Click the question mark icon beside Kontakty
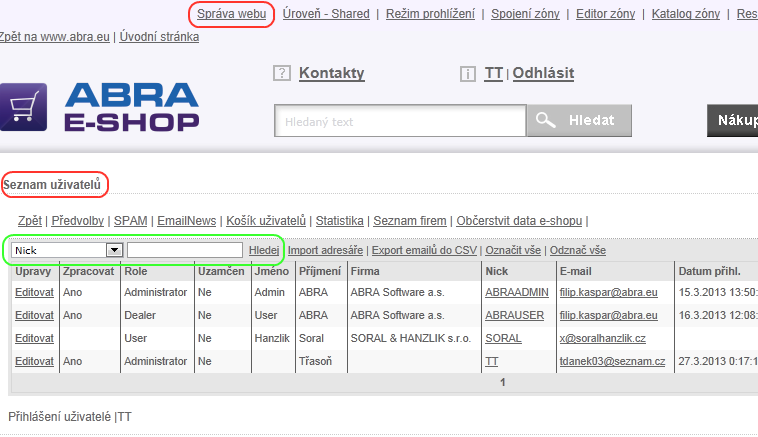 282,73
